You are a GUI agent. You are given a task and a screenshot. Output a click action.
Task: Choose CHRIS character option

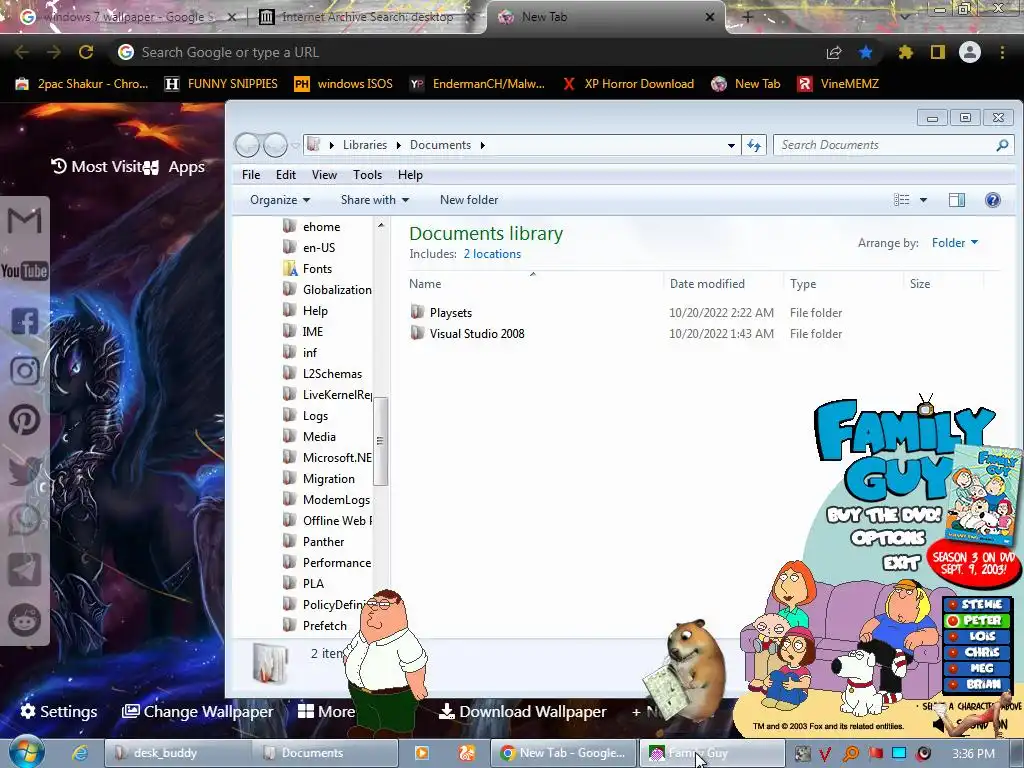(976, 652)
